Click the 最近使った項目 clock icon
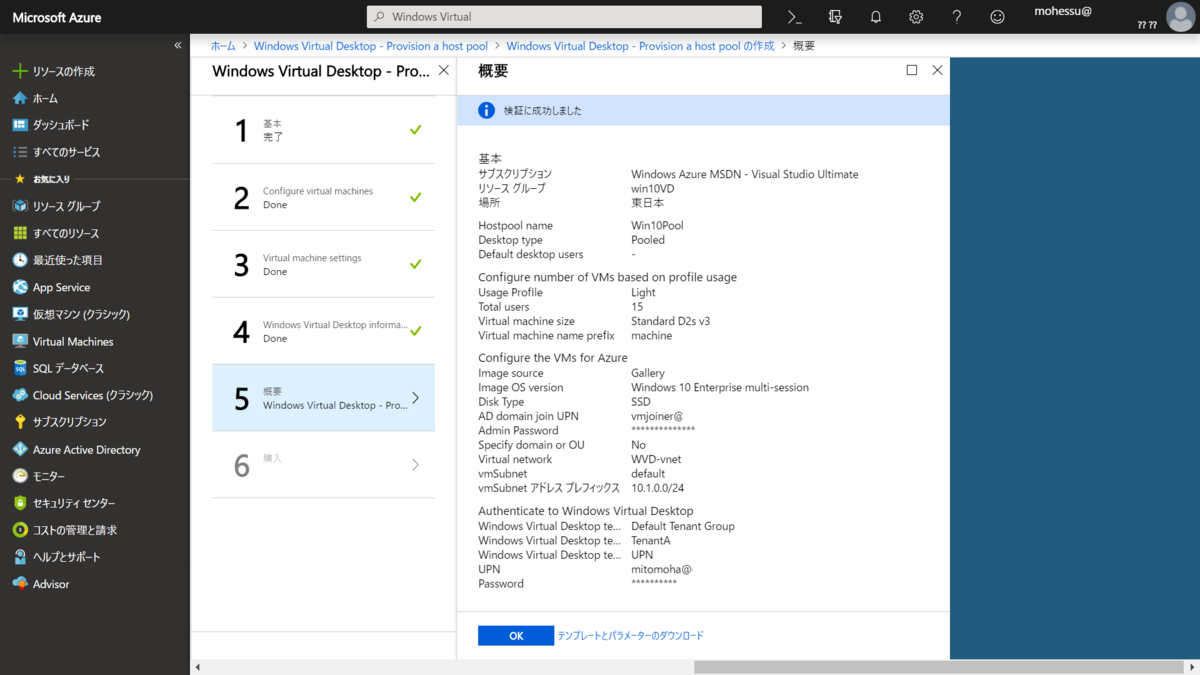Image resolution: width=1200 pixels, height=675 pixels. (x=19, y=260)
